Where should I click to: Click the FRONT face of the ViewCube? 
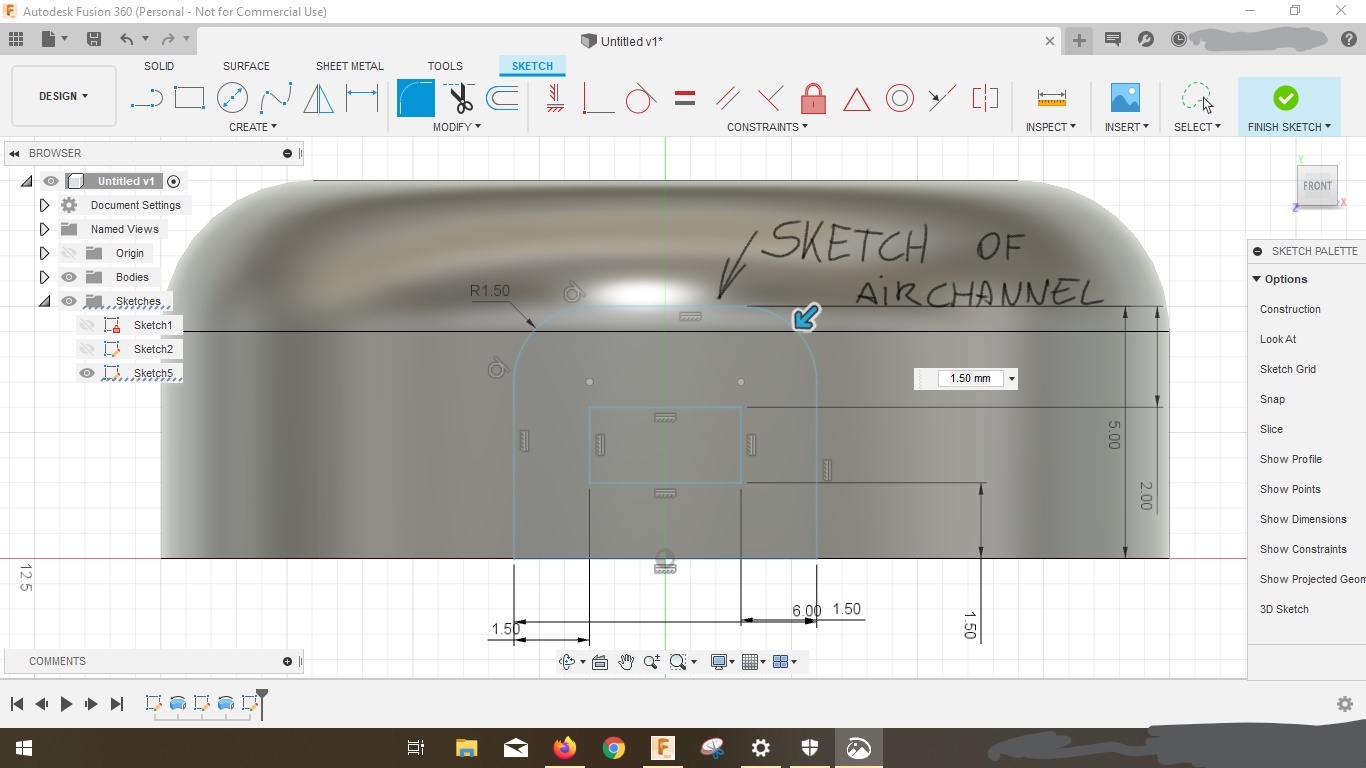(x=1317, y=186)
